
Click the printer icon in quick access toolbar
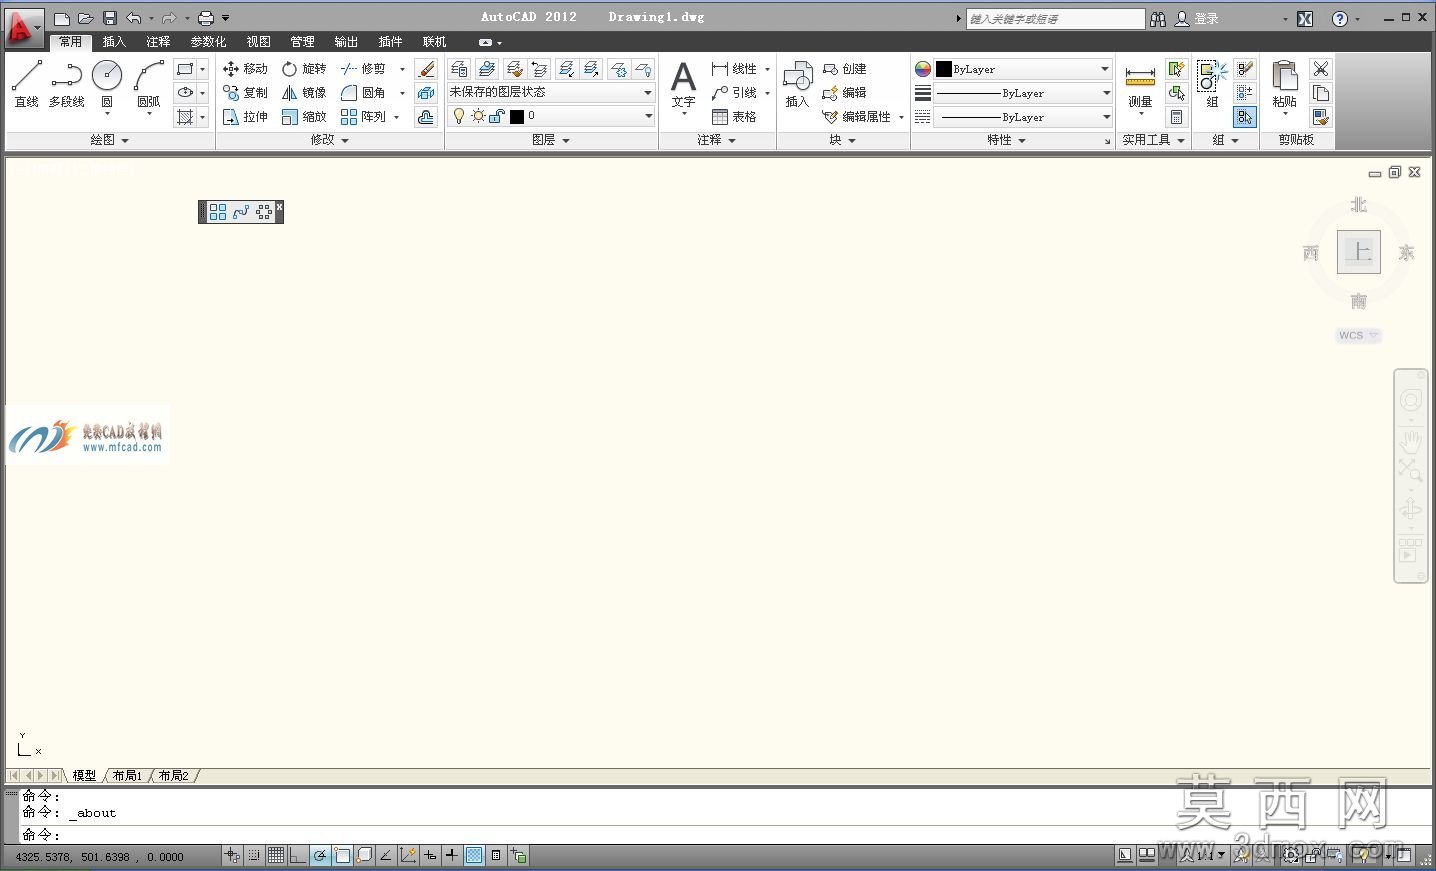pos(206,18)
